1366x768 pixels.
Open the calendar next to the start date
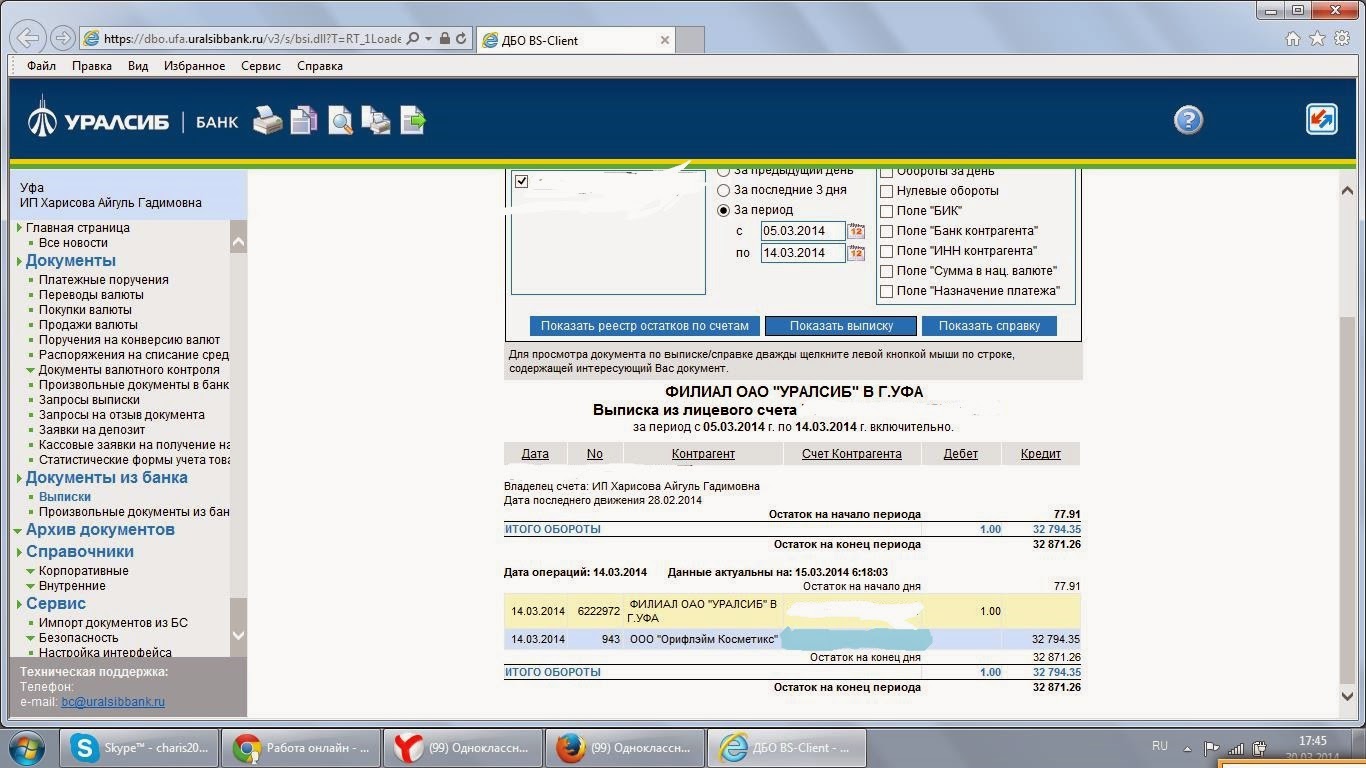(x=856, y=231)
